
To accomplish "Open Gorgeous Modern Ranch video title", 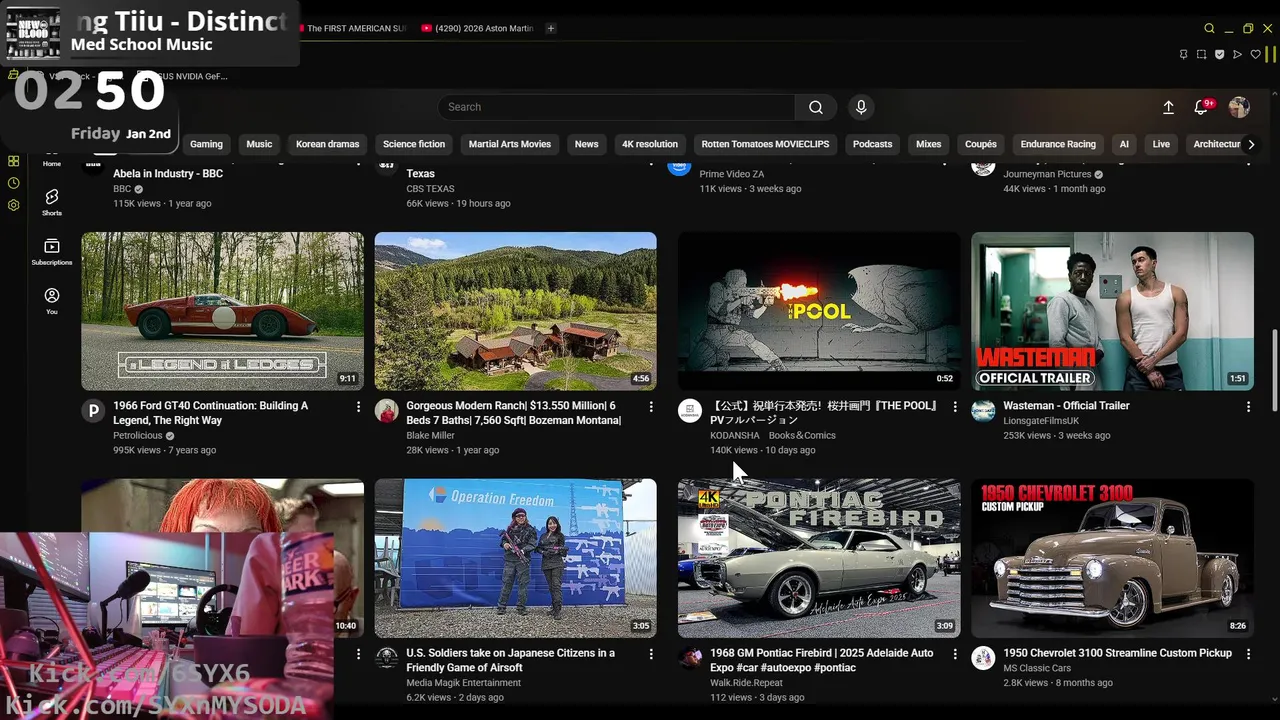I will pyautogui.click(x=514, y=413).
